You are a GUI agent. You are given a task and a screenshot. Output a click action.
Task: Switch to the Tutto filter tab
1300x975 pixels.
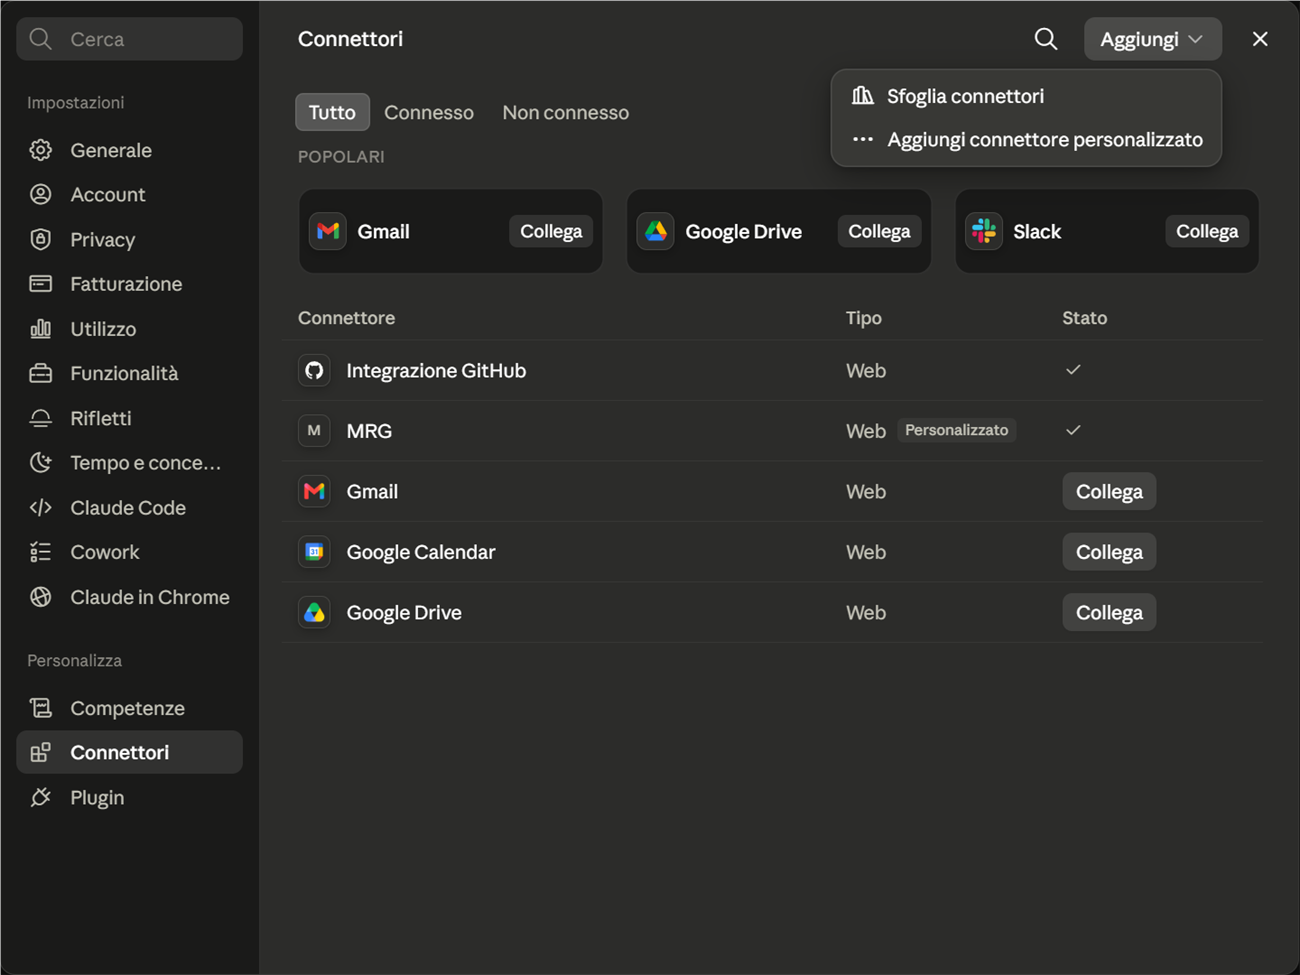tap(332, 112)
